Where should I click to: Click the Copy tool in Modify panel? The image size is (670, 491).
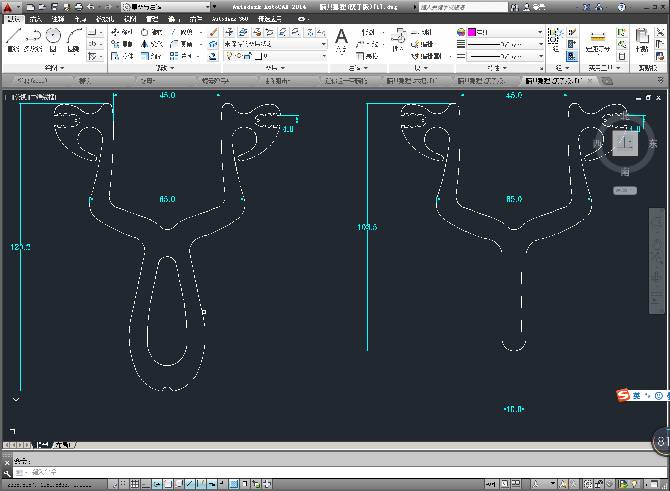click(x=121, y=44)
